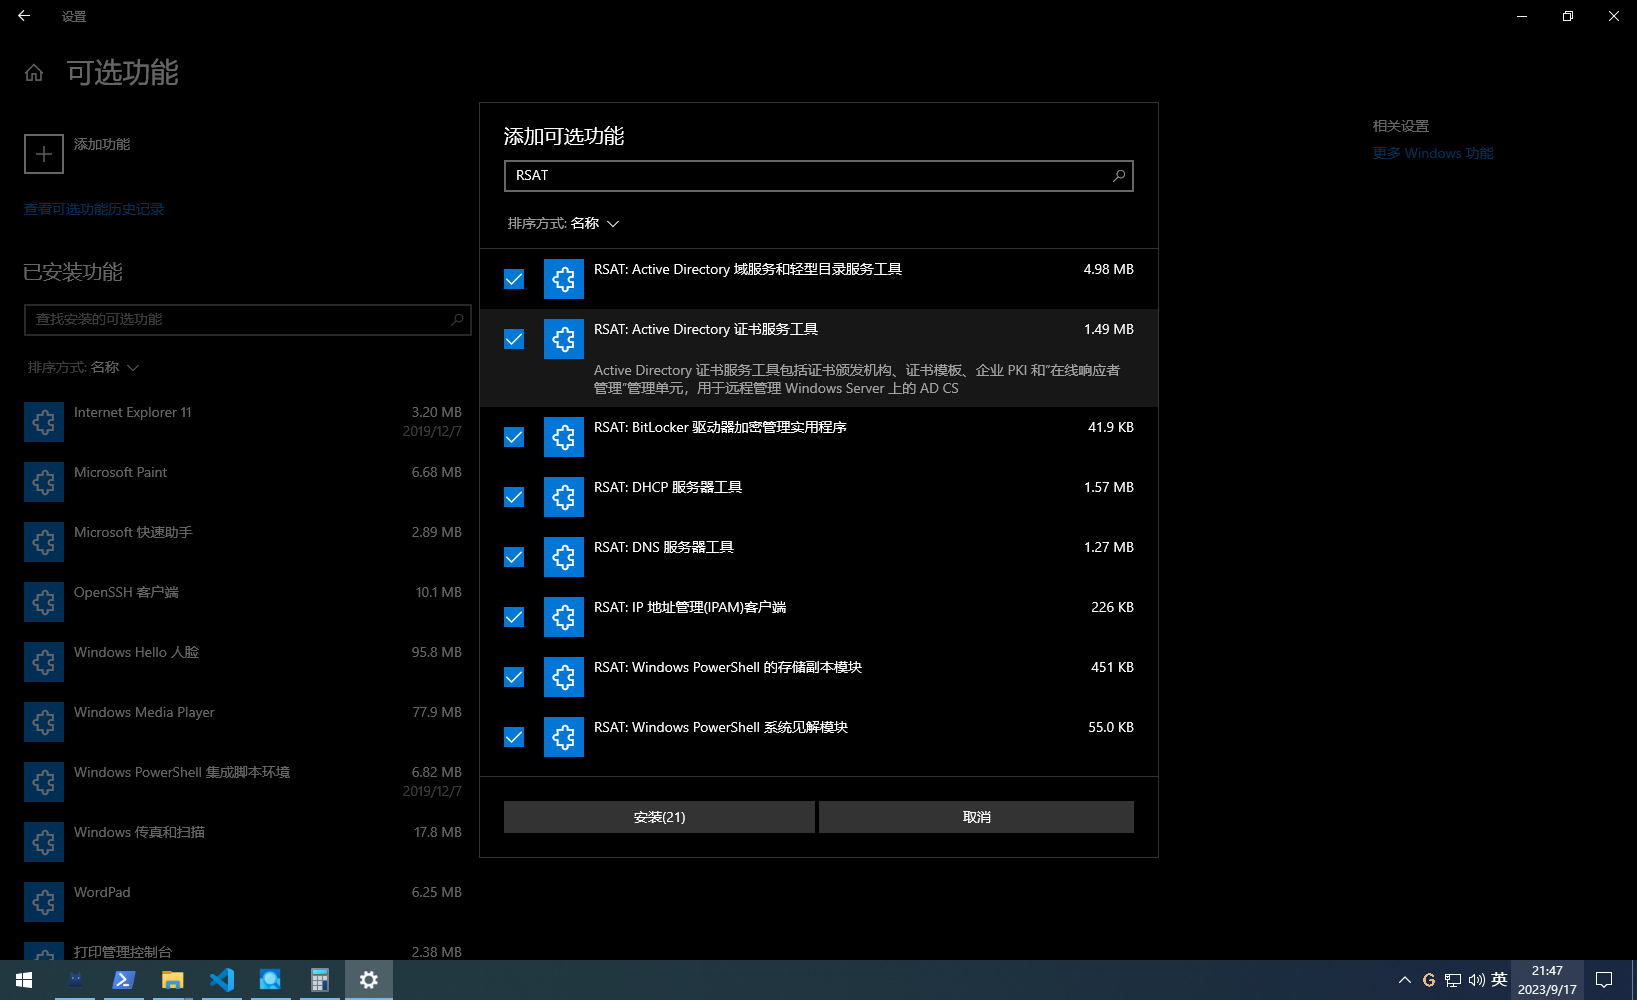Click the Microsoft Paint feature icon
Screen dimensions: 1637x1000
[44, 482]
